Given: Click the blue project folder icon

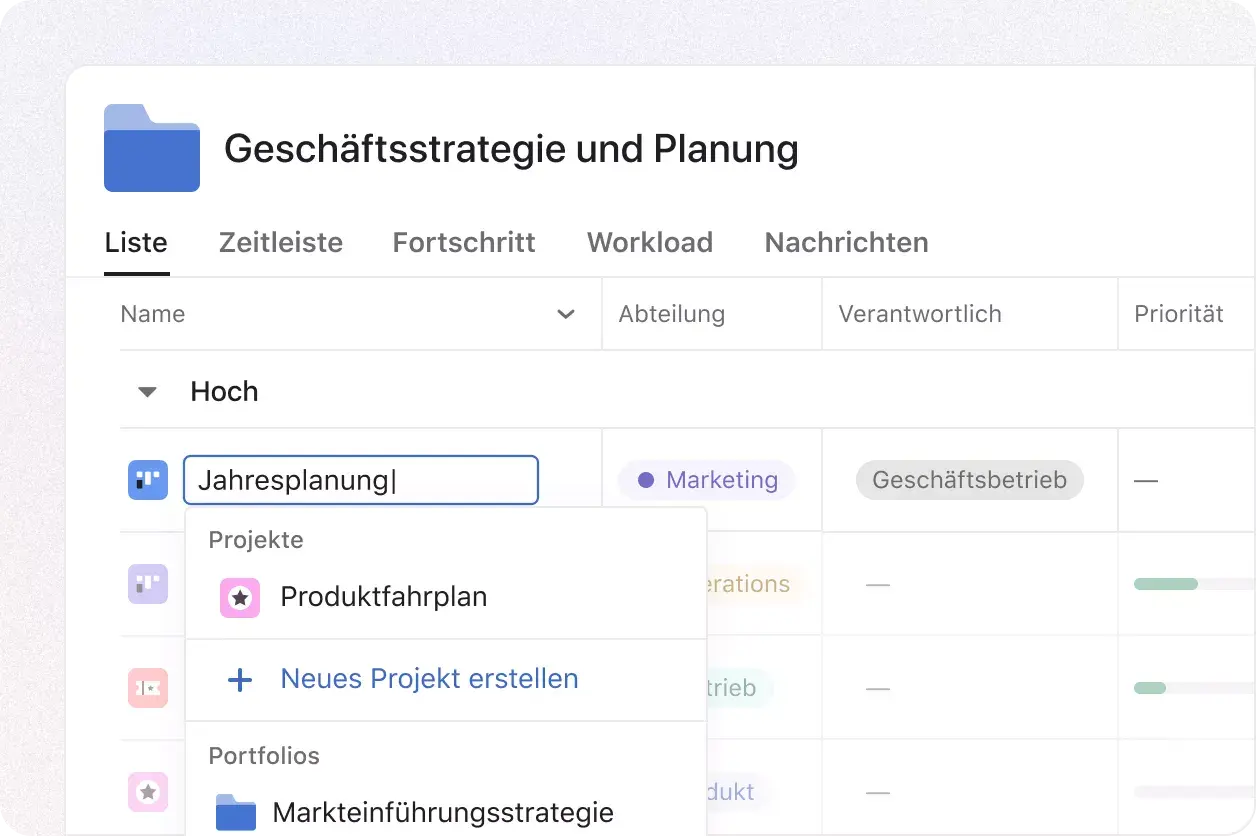Looking at the screenshot, I should coord(151,147).
